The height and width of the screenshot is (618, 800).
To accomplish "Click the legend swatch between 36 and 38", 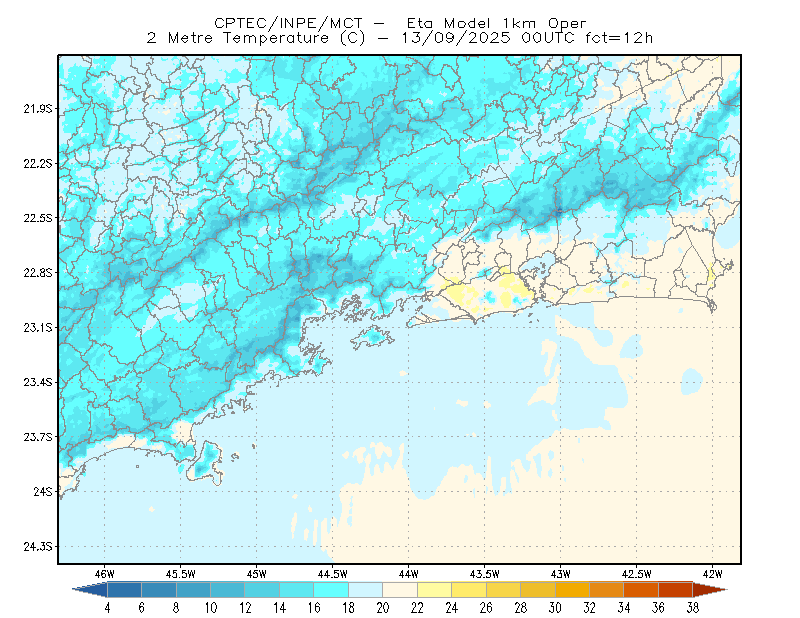I will pyautogui.click(x=676, y=589).
